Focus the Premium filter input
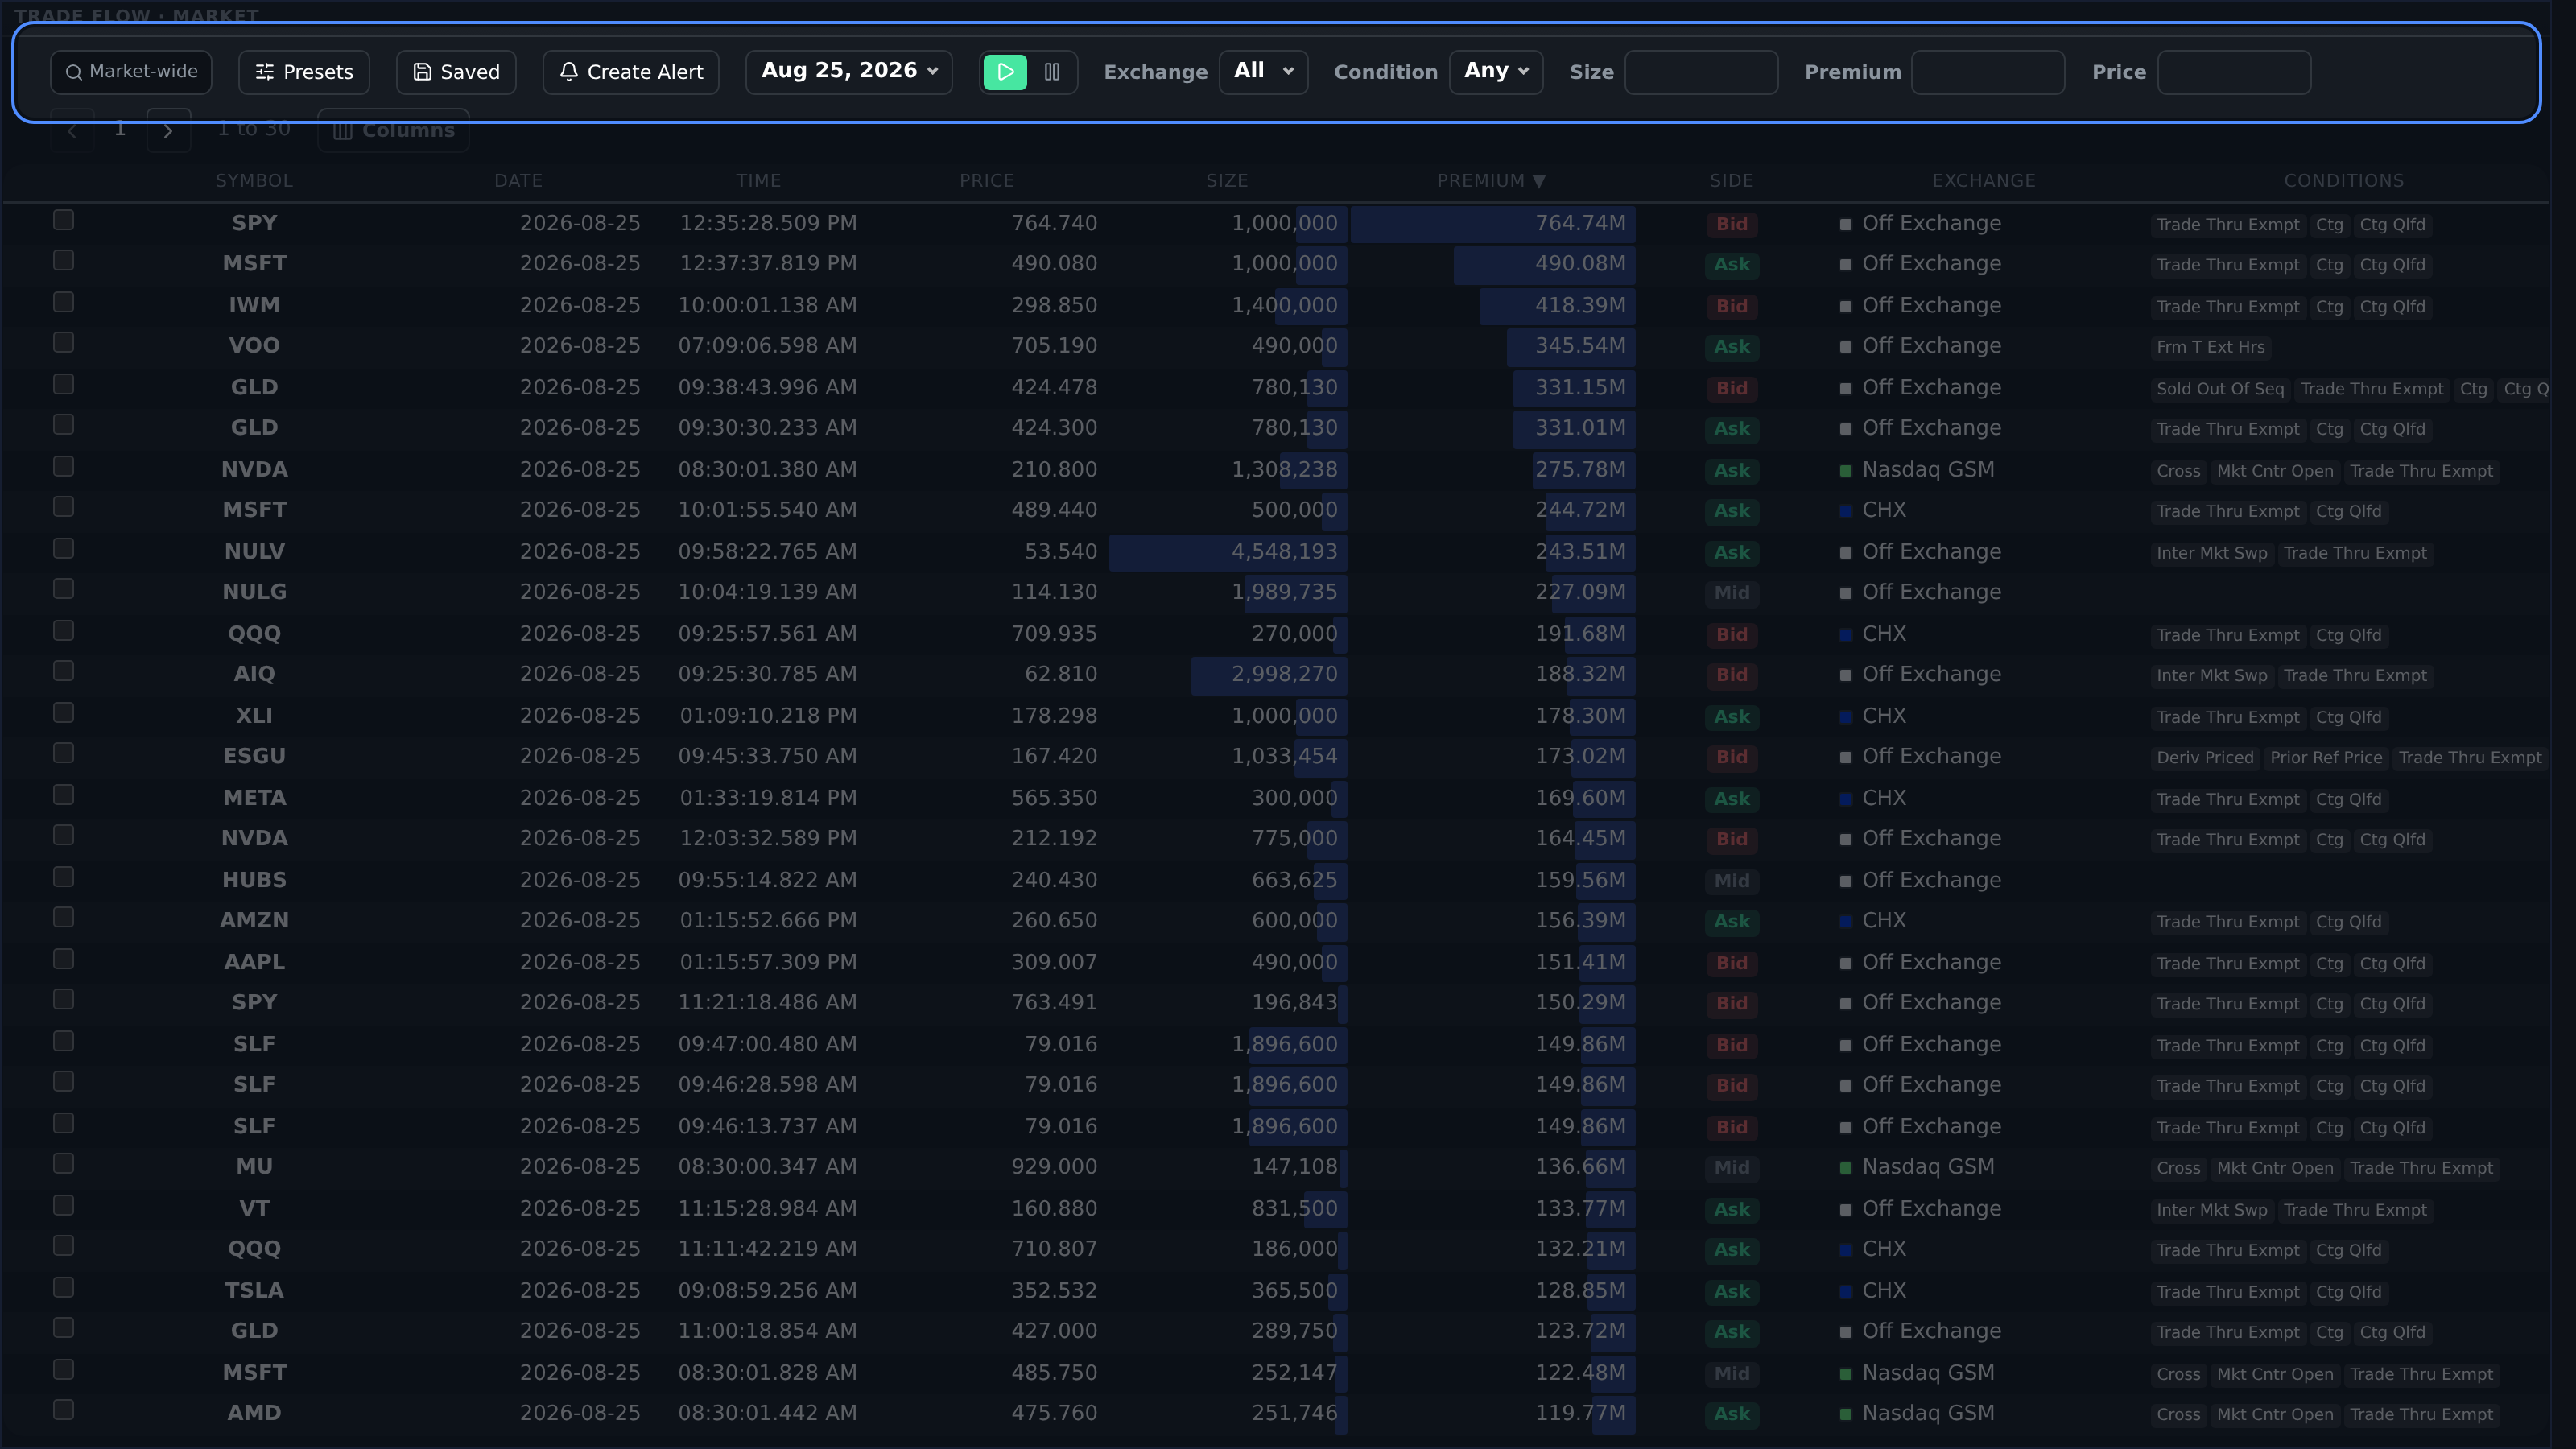This screenshot has width=2576, height=1449. click(x=1988, y=72)
